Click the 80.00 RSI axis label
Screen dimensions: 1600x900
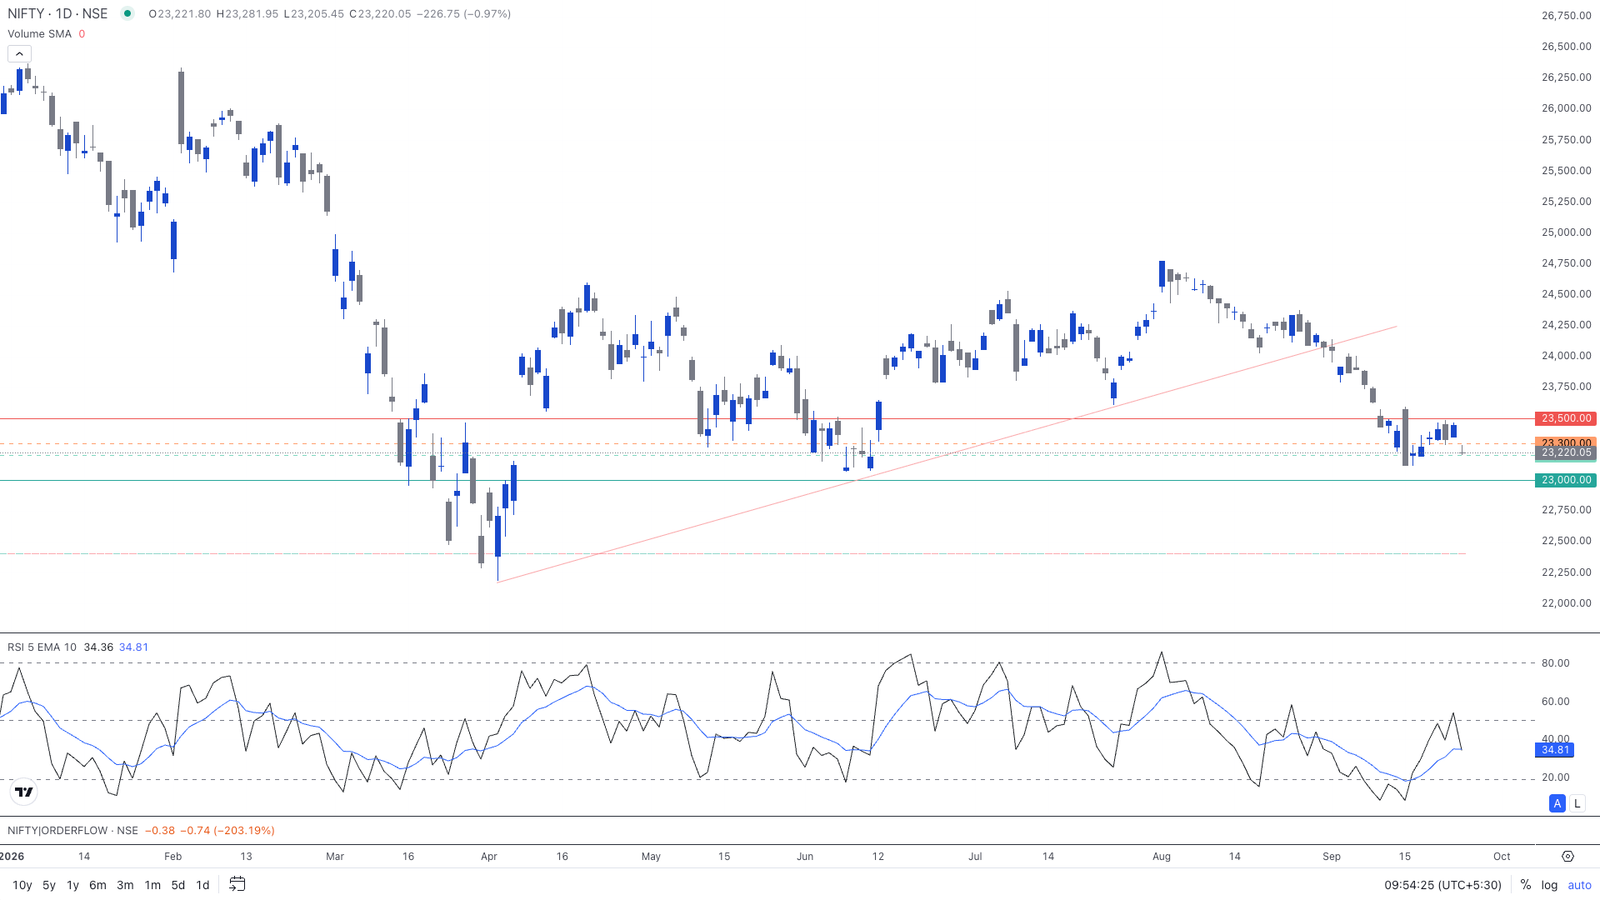[1555, 663]
